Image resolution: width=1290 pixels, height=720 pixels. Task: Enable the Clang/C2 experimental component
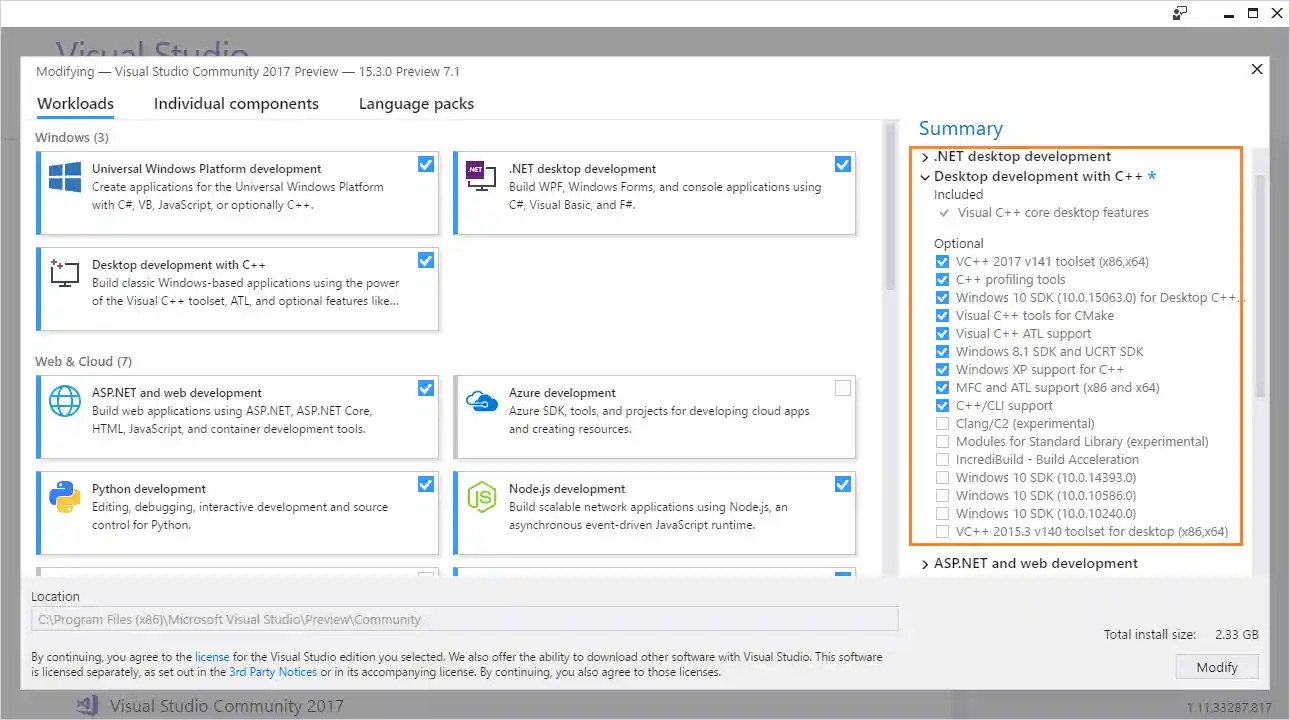[x=941, y=423]
